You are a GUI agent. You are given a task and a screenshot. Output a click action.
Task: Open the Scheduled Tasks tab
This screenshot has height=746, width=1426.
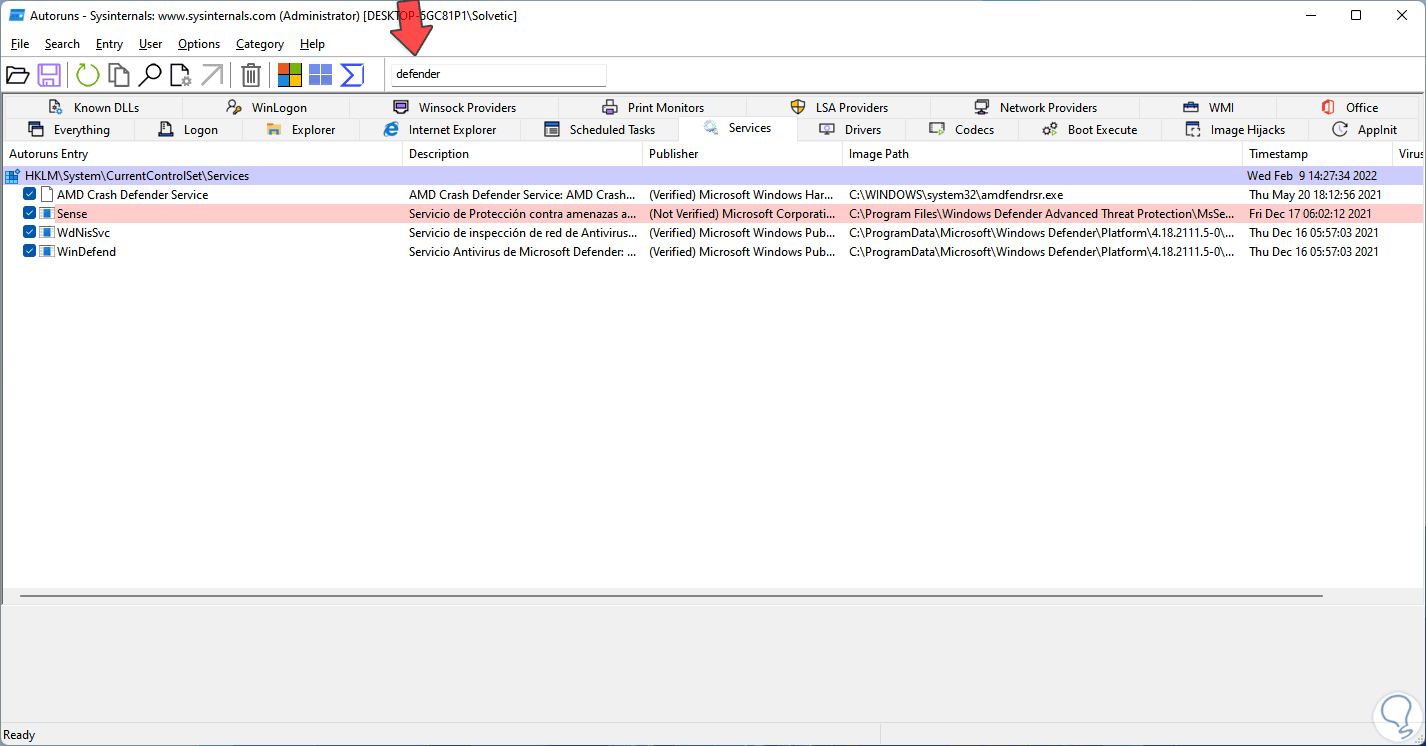pos(599,129)
